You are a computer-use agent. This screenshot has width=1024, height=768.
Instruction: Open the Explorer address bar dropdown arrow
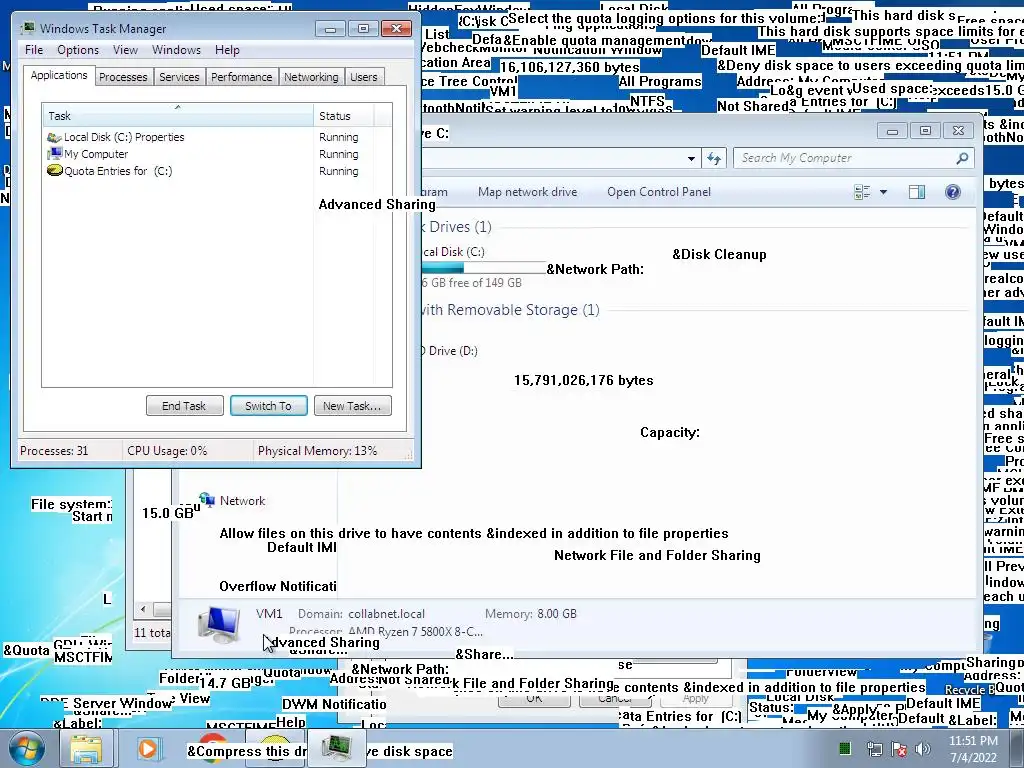click(691, 158)
